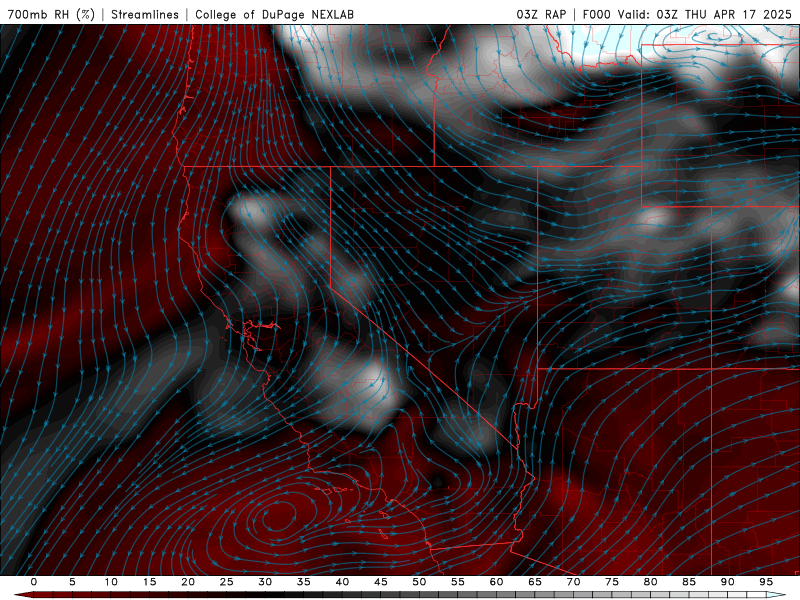Click the colorbar label "10"
This screenshot has height=600, width=800.
pyautogui.click(x=111, y=582)
